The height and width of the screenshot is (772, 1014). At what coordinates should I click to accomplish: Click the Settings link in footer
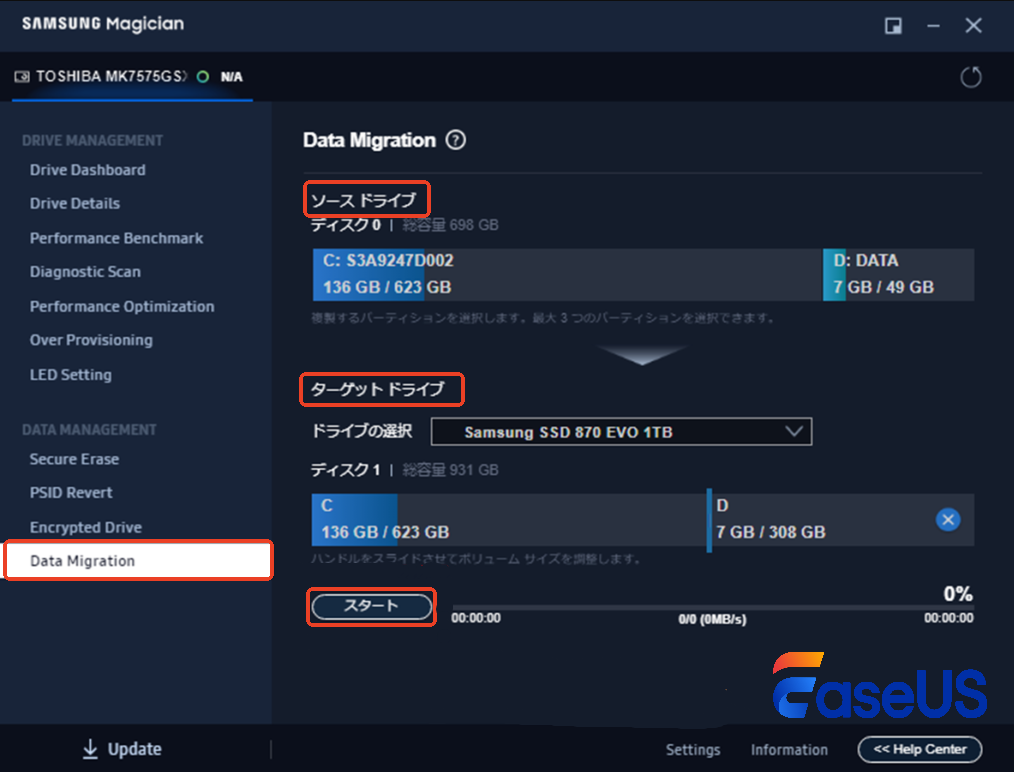[693, 750]
